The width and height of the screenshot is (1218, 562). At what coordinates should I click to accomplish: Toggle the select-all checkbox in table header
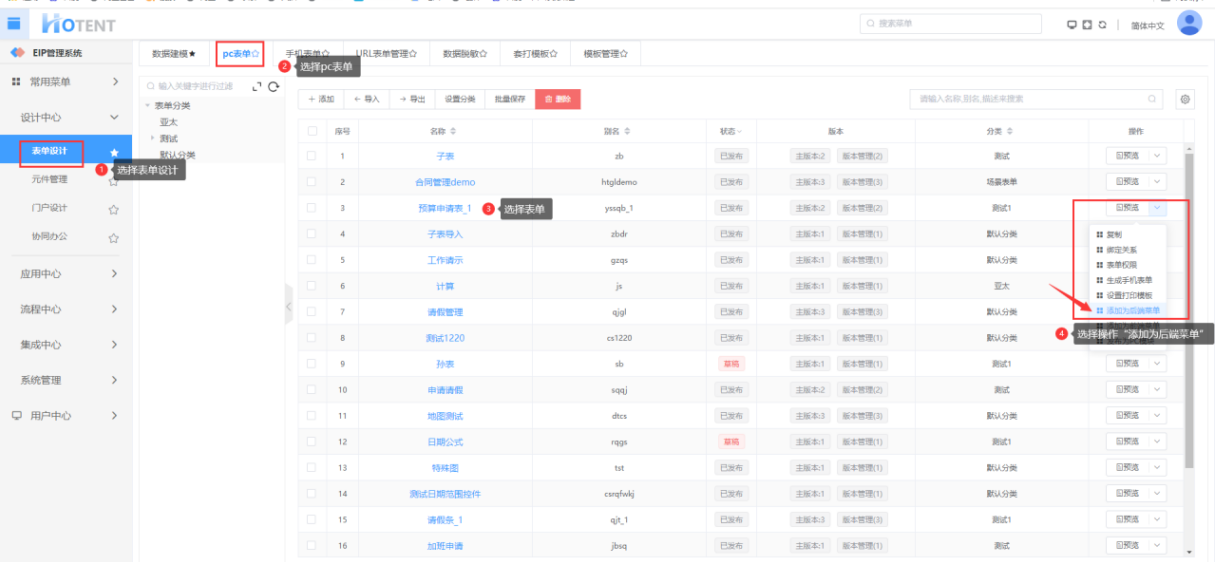313,131
